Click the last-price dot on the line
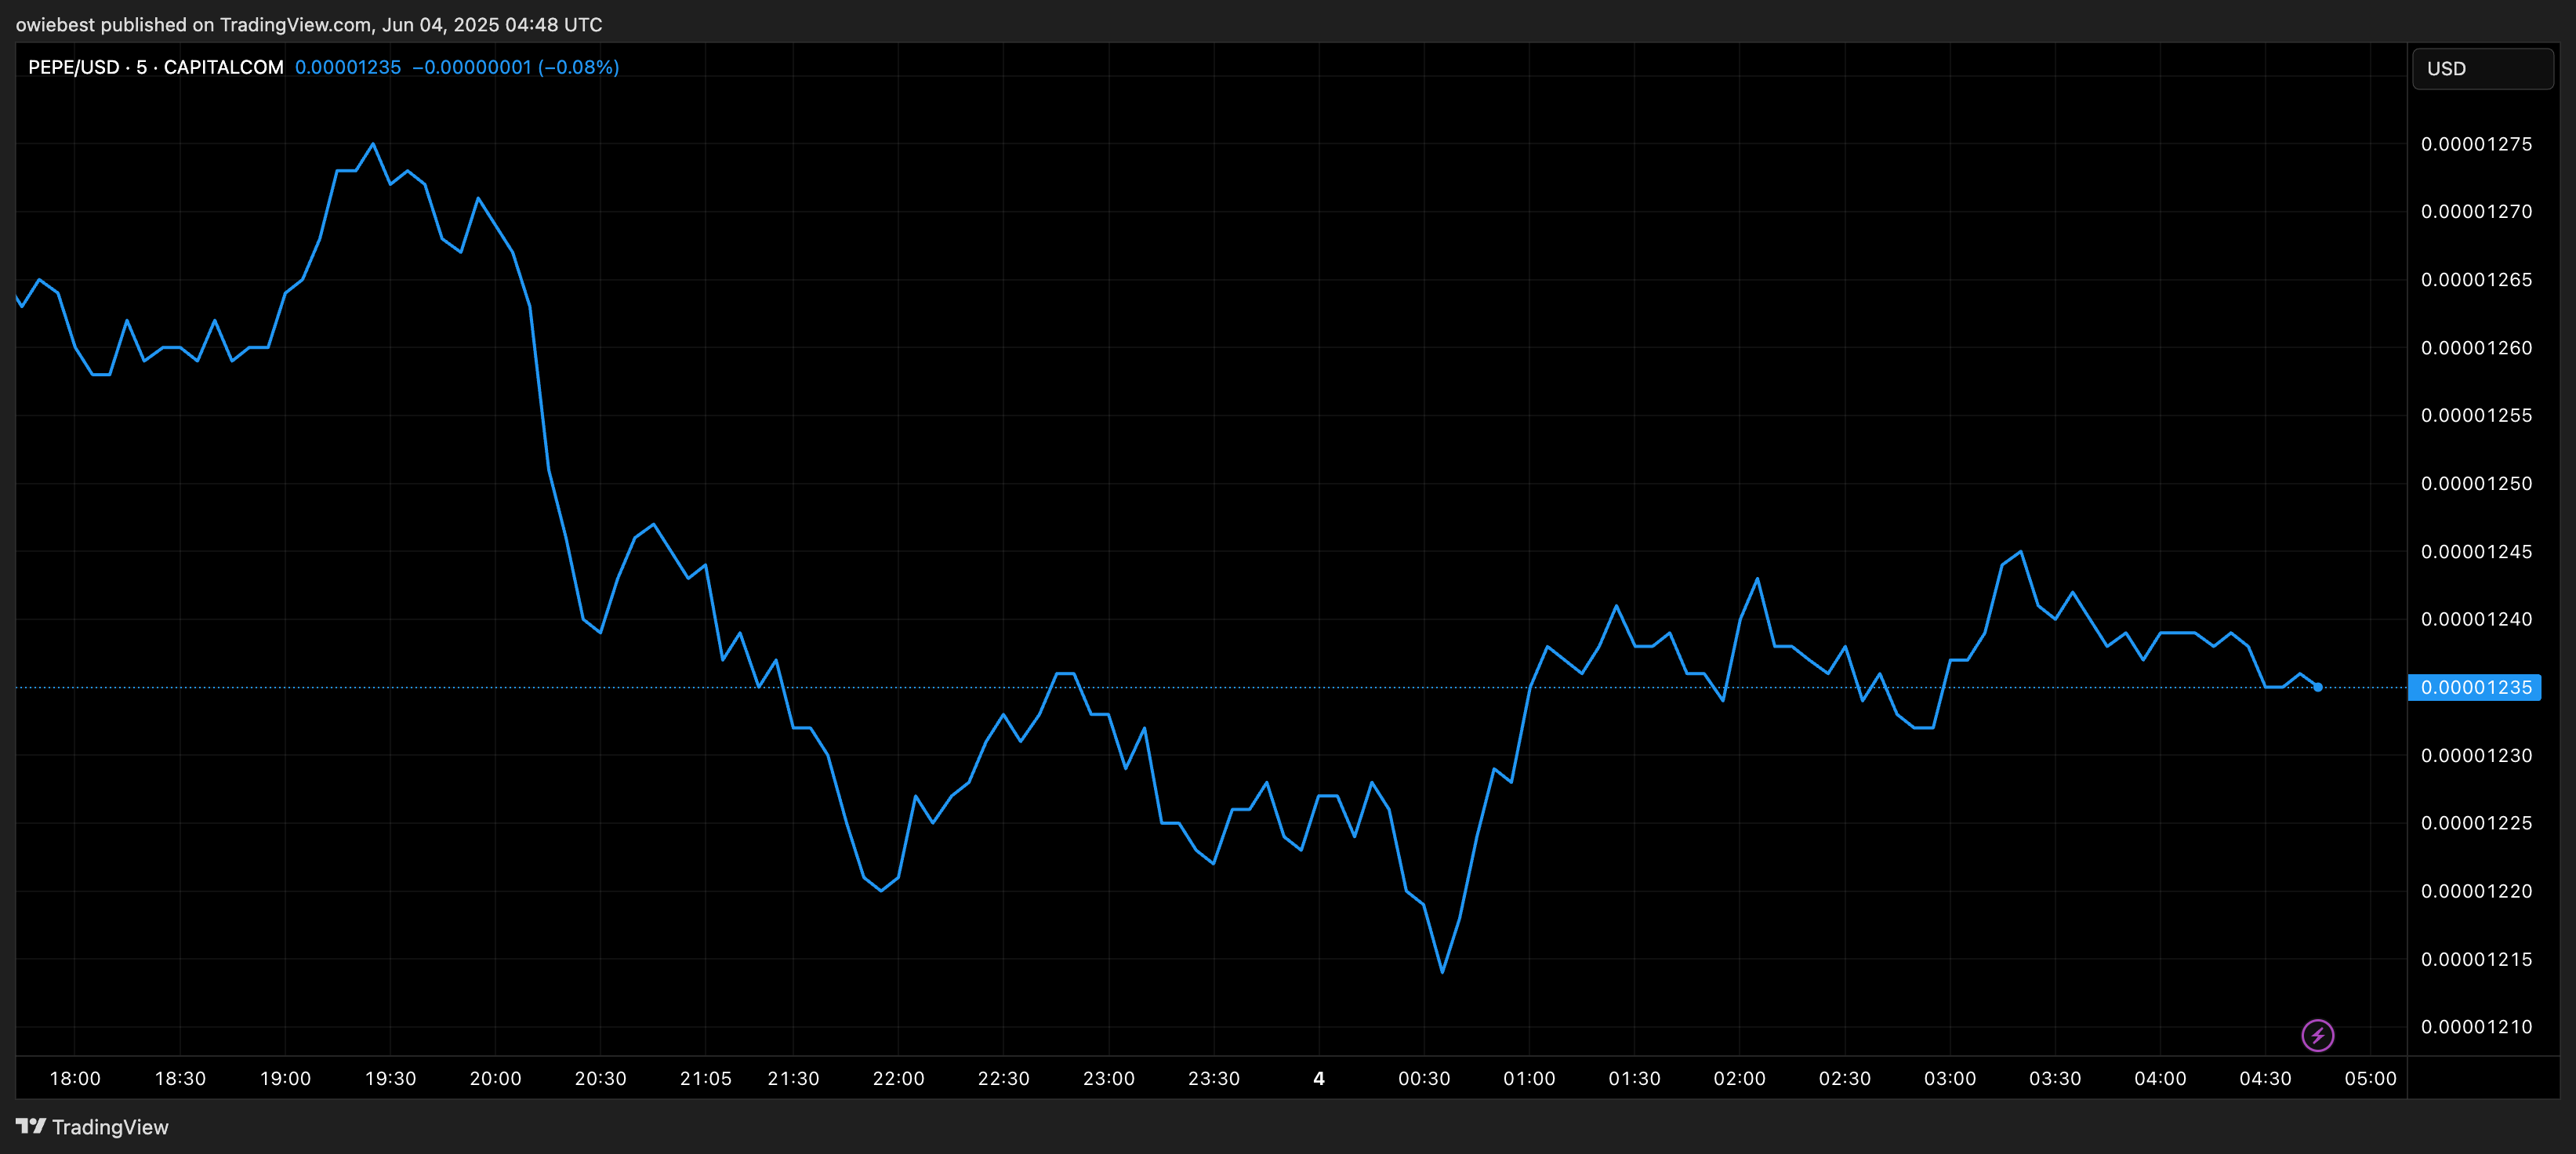This screenshot has width=2576, height=1154. tap(2317, 687)
